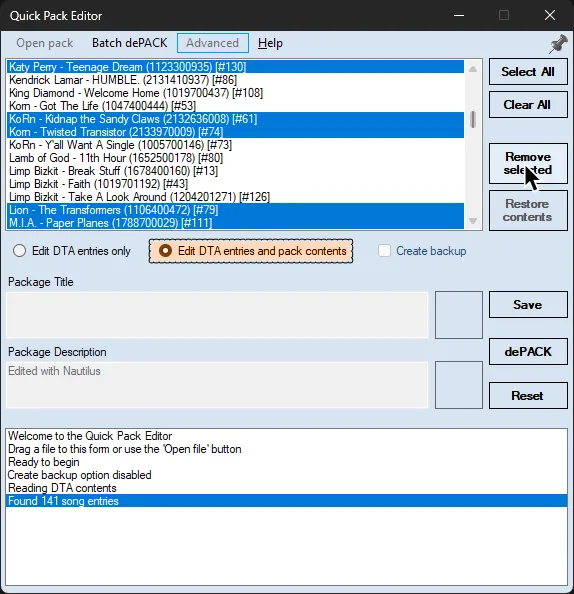Click log line Drag a file to this form
The image size is (574, 594).
tap(286, 449)
